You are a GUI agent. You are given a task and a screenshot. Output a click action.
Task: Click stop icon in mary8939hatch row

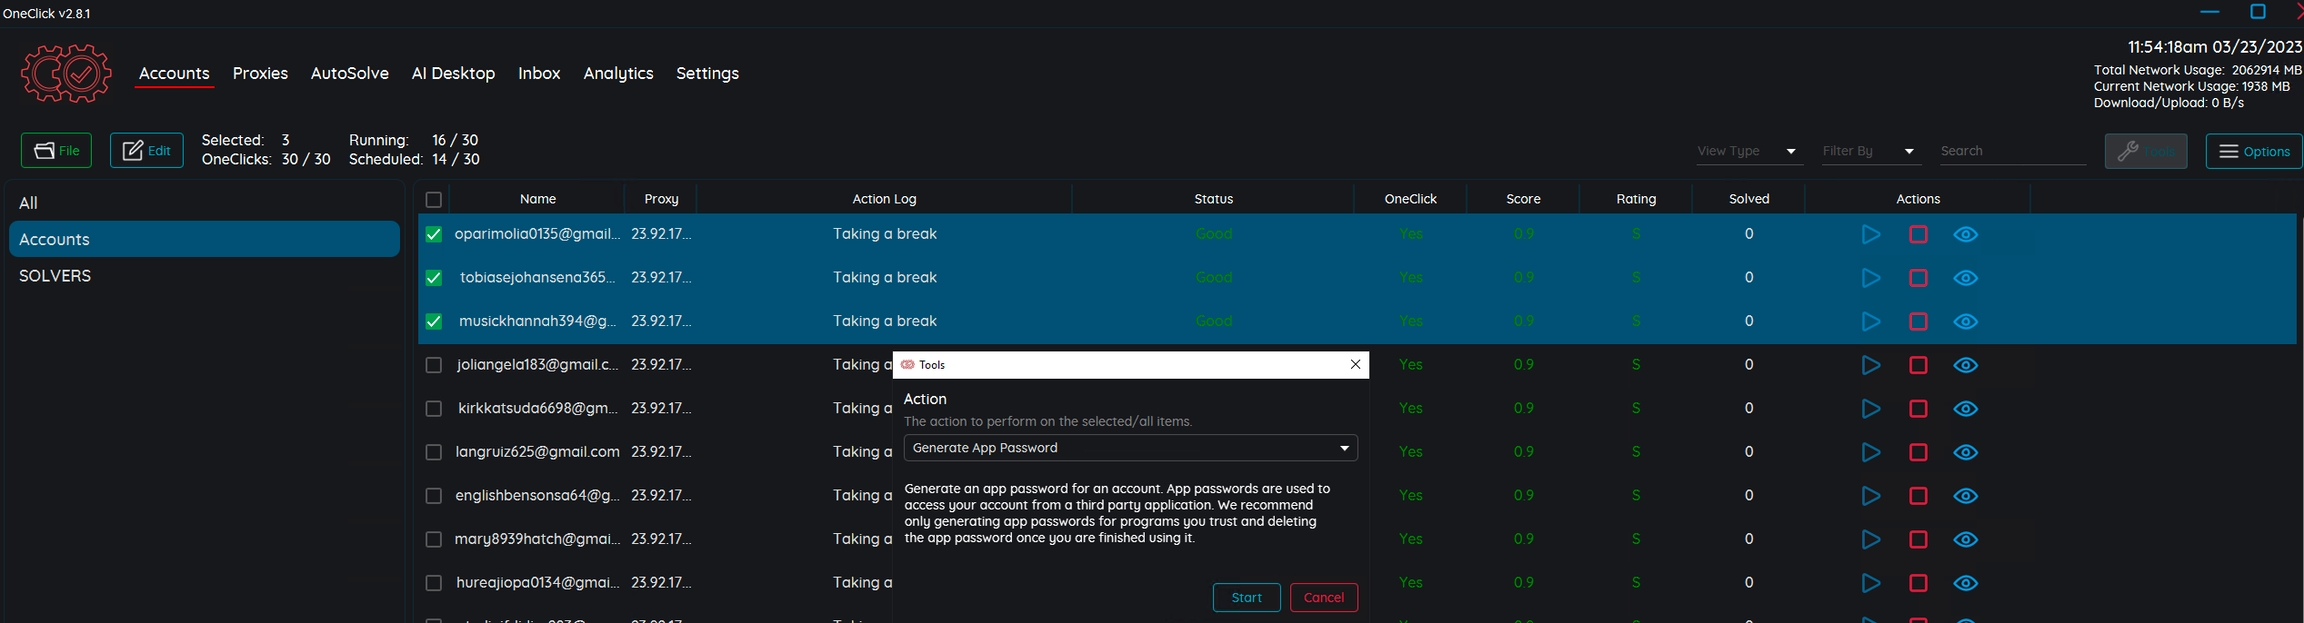click(1918, 540)
